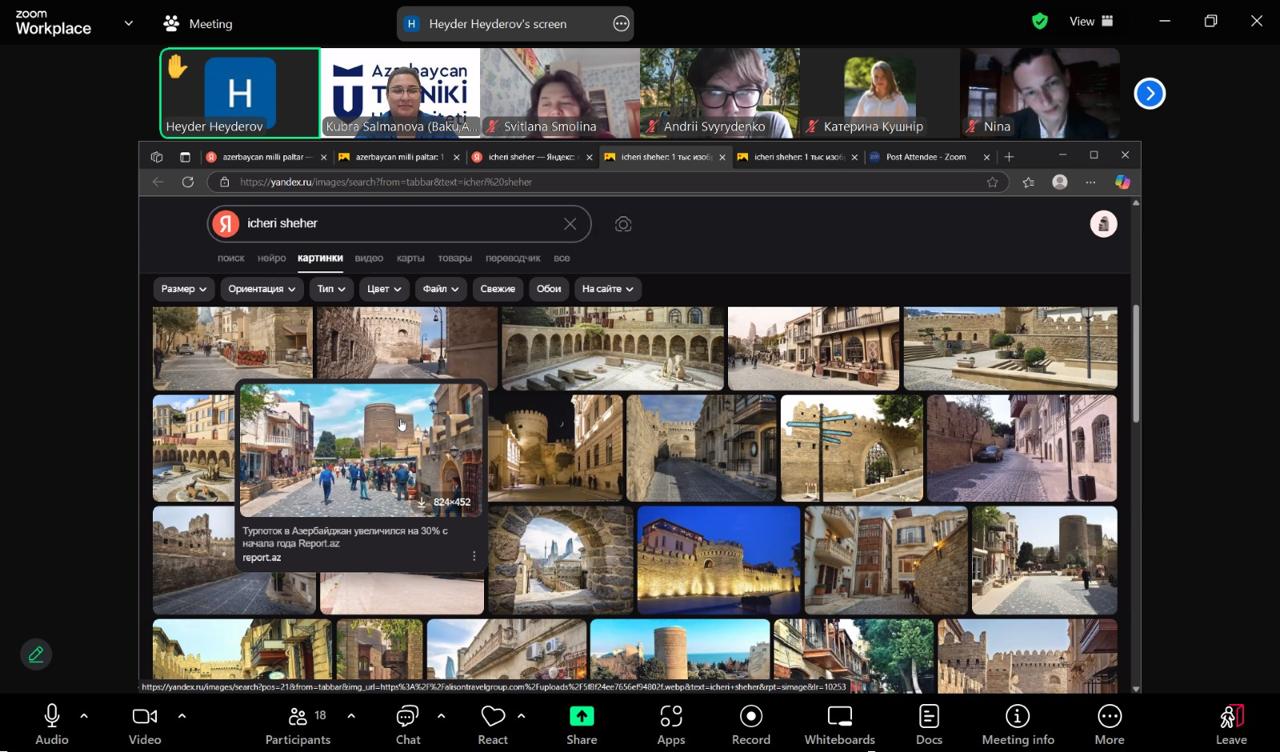
Task: Open Meeting info panel
Action: (1017, 724)
